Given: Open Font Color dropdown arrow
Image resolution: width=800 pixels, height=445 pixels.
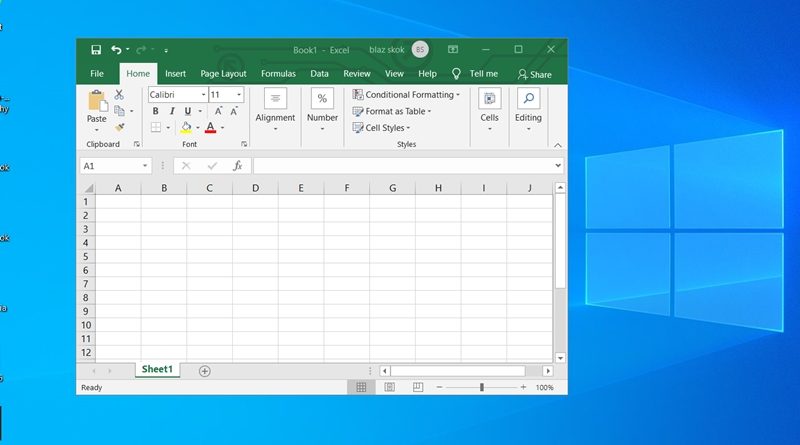Looking at the screenshot, I should tap(222, 128).
